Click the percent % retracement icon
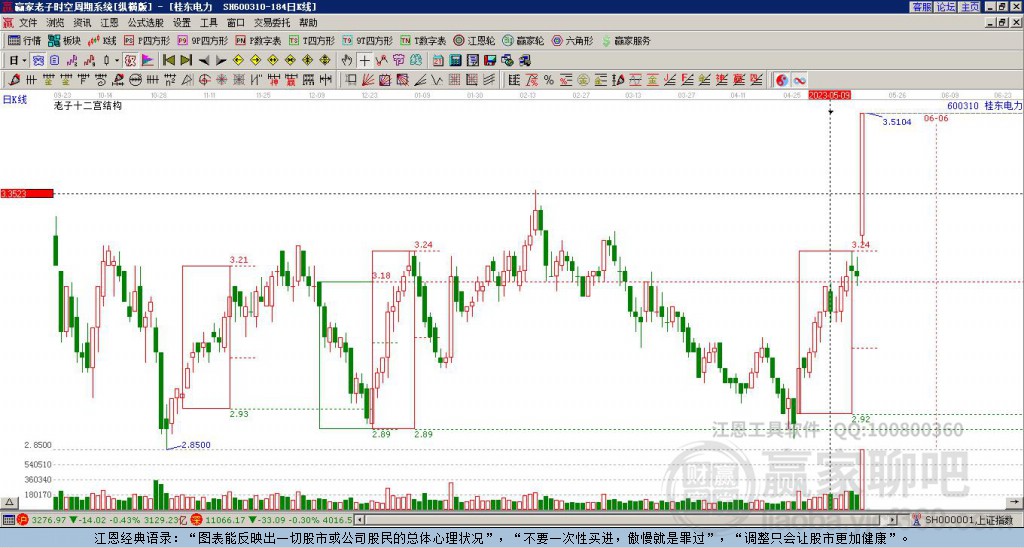1024x548 pixels. (x=549, y=80)
